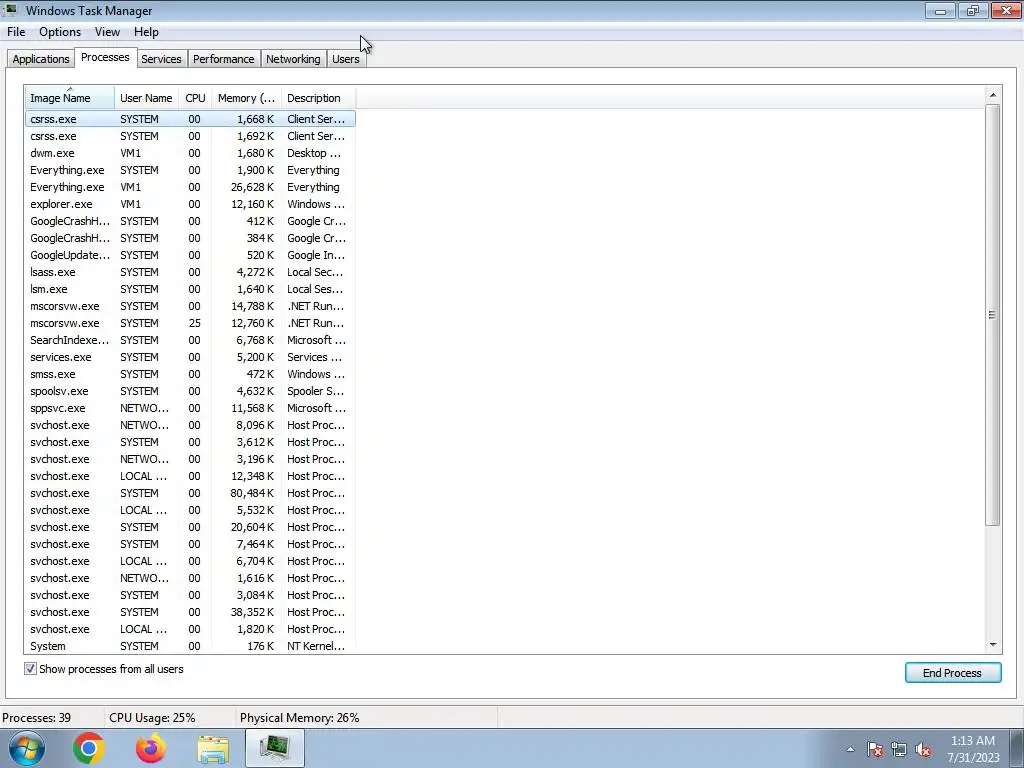Viewport: 1024px width, 768px height.
Task: Open the View menu
Action: [x=107, y=32]
